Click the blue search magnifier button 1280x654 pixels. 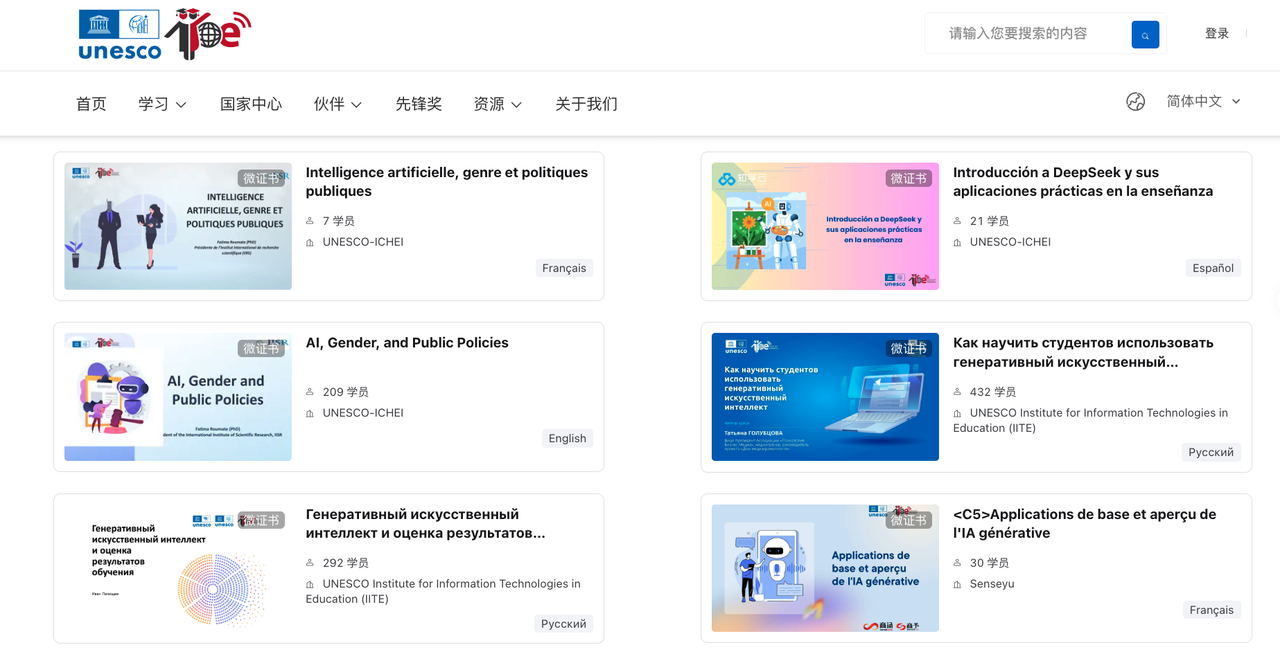[1145, 34]
